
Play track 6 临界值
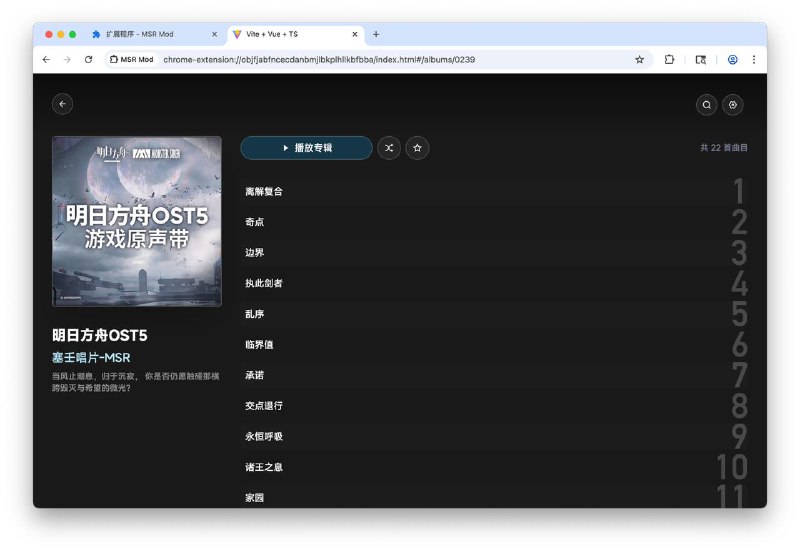[494, 344]
